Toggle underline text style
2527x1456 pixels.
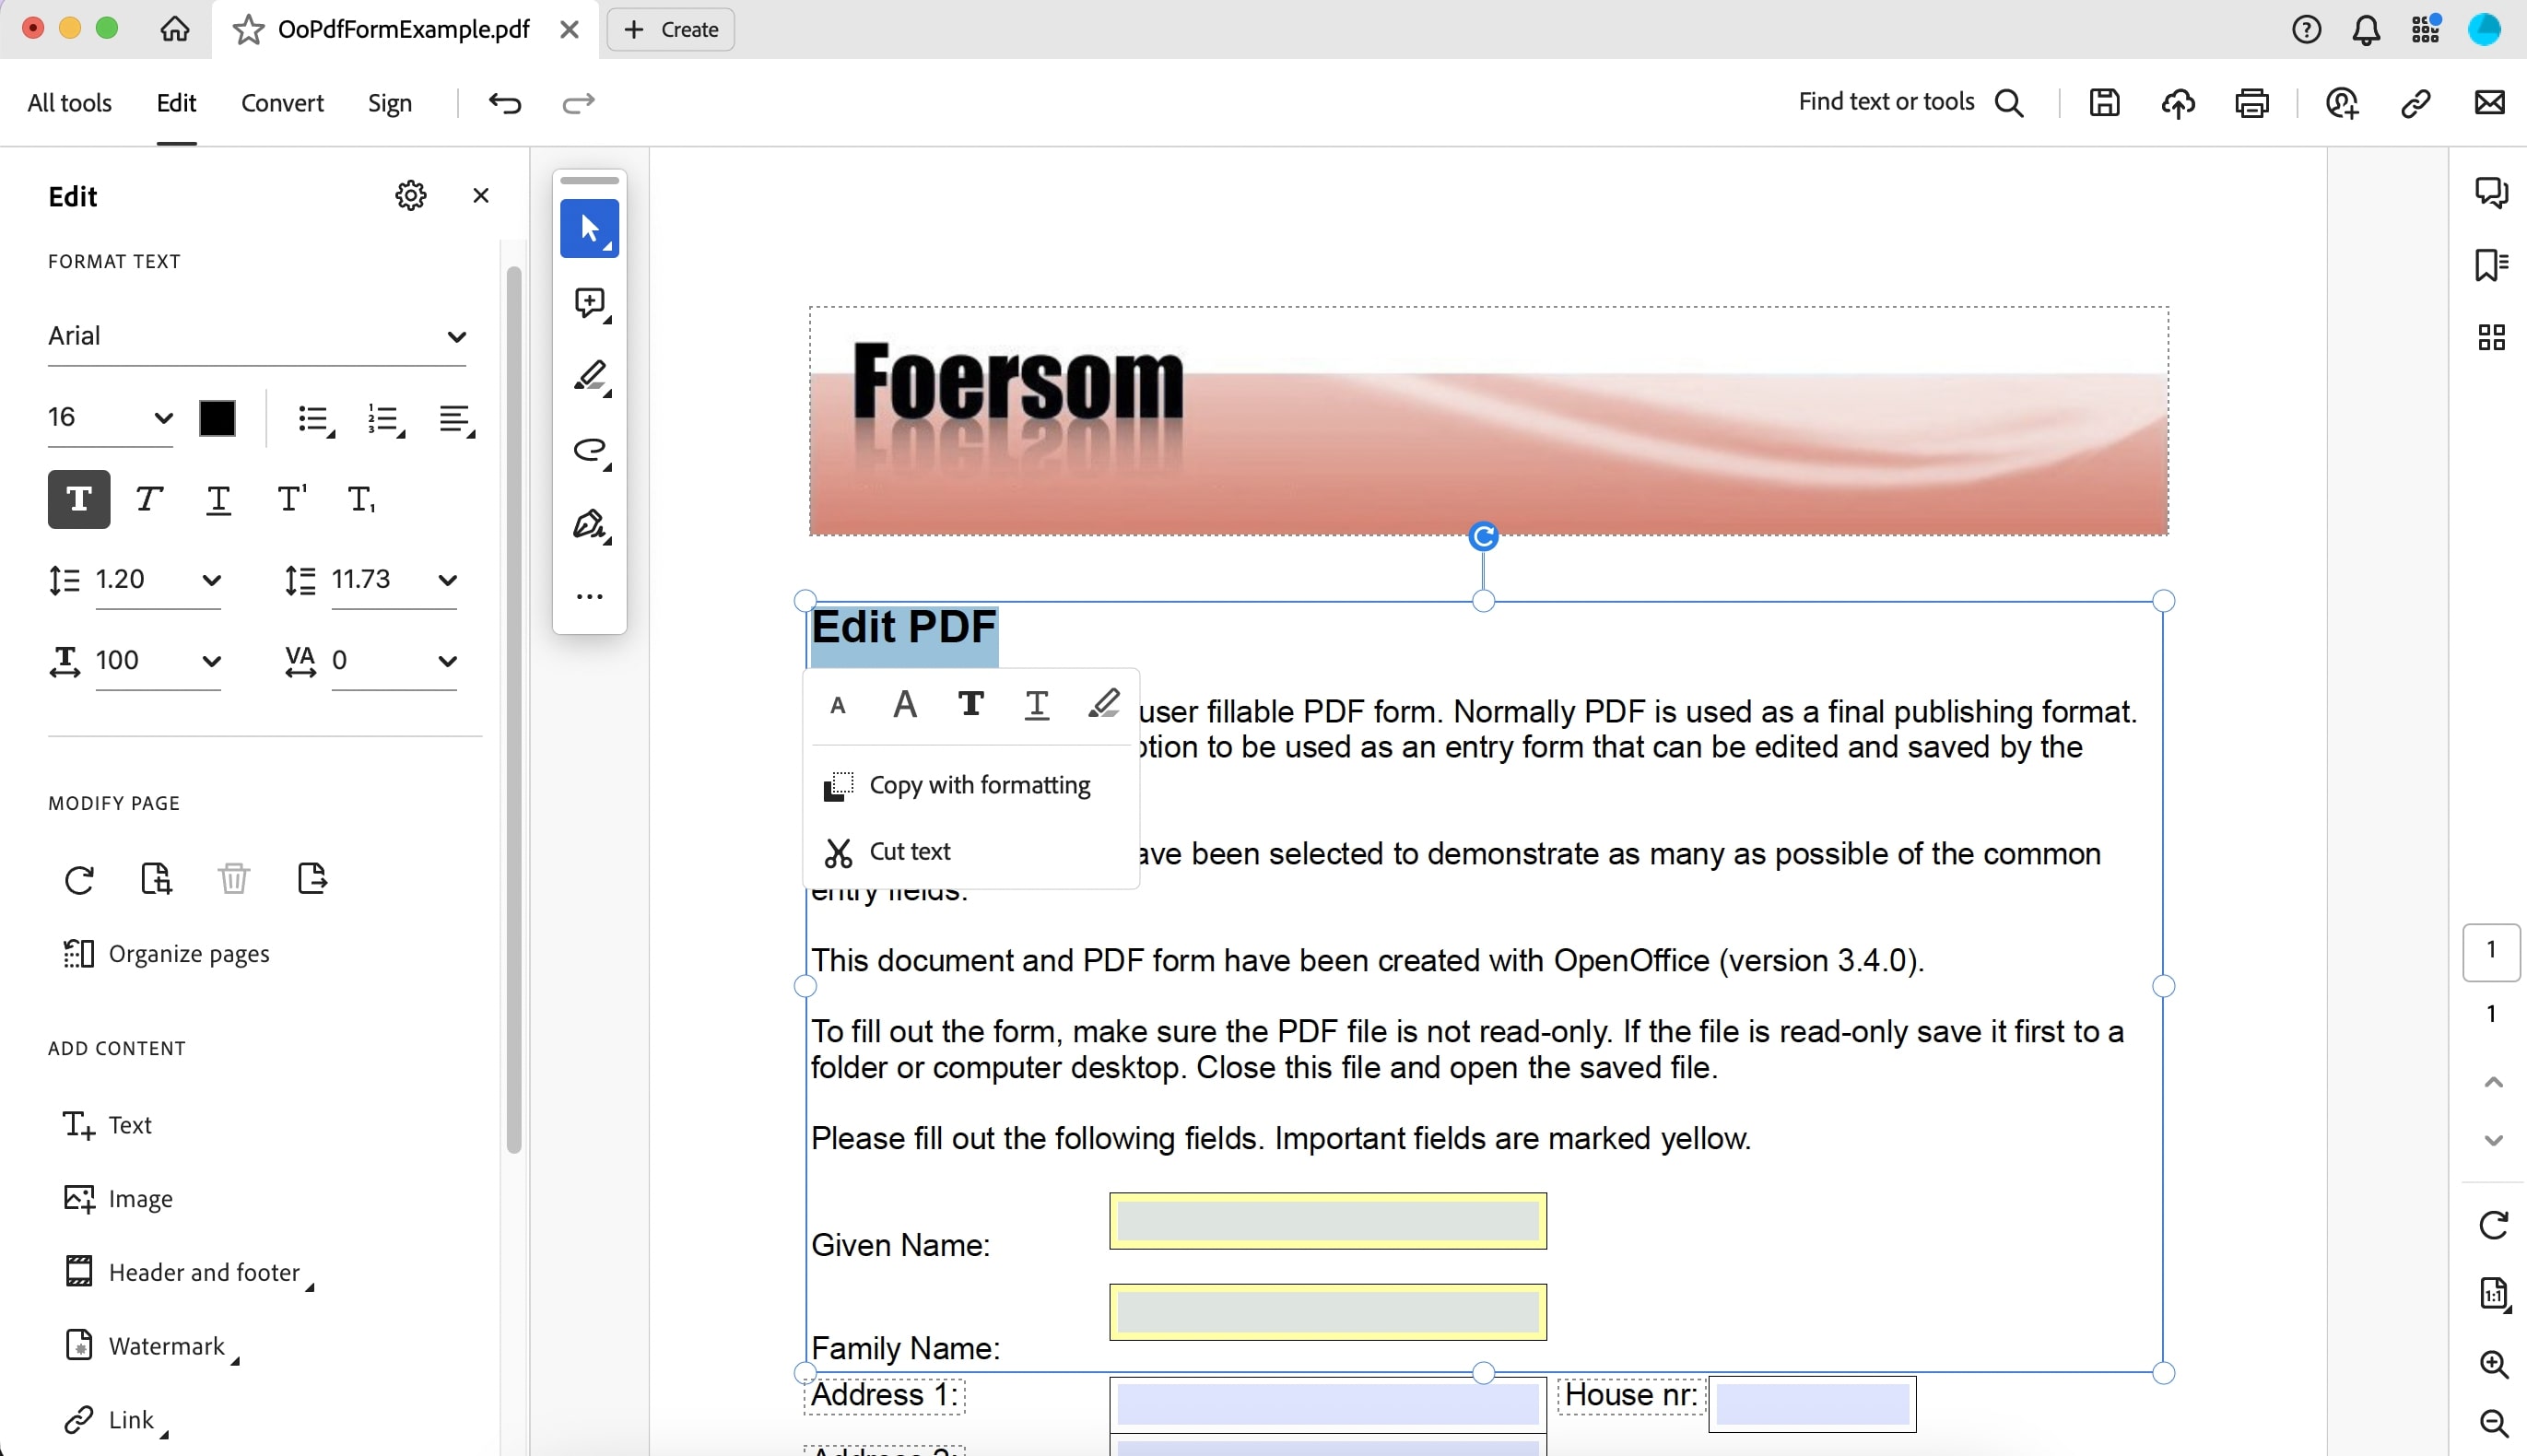click(x=219, y=499)
